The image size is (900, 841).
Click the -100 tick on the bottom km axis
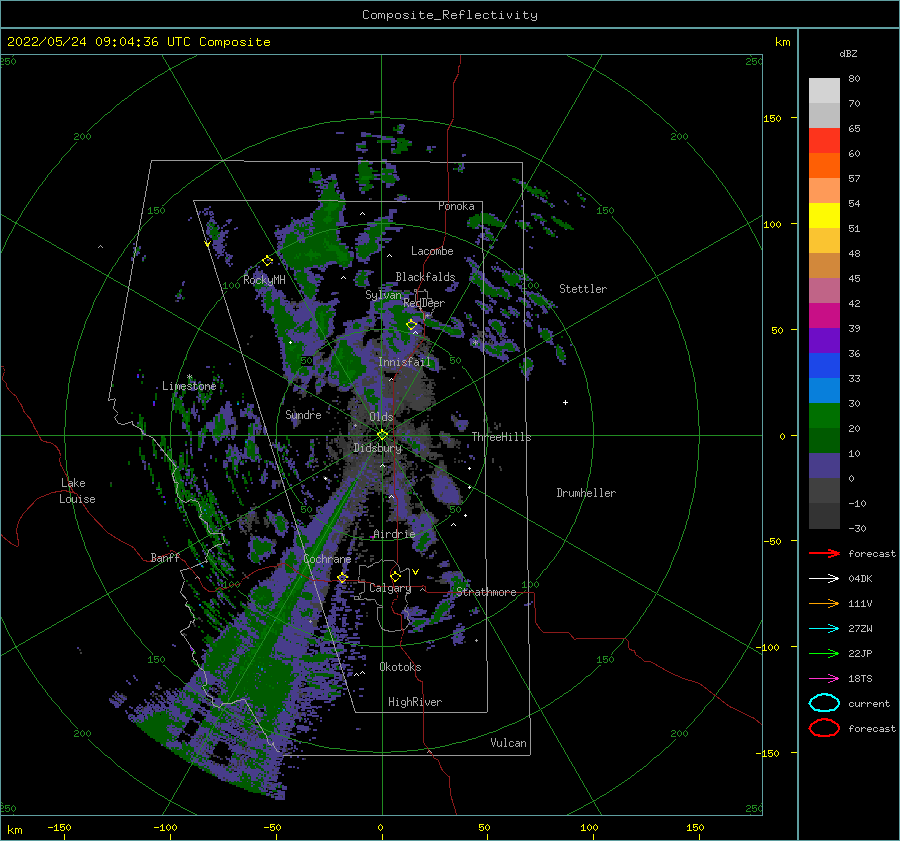(165, 828)
